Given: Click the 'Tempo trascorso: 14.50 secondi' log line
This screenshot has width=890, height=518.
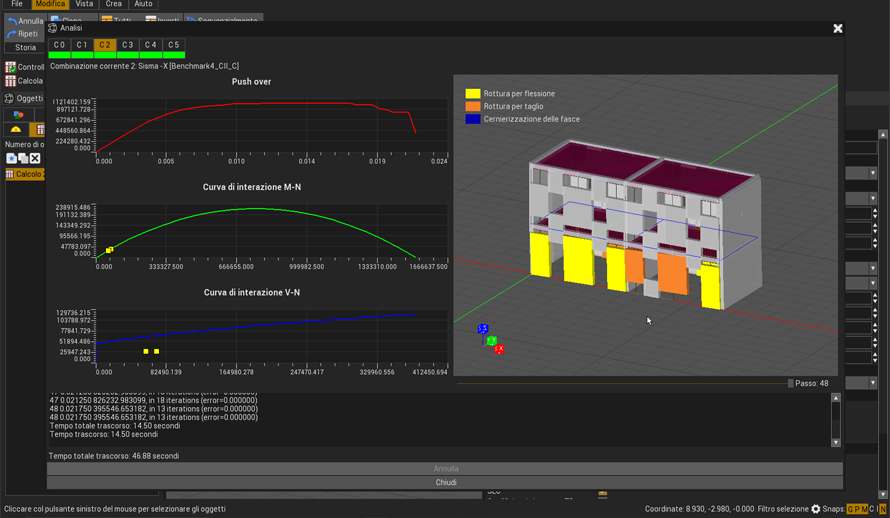Looking at the screenshot, I should tap(104, 434).
